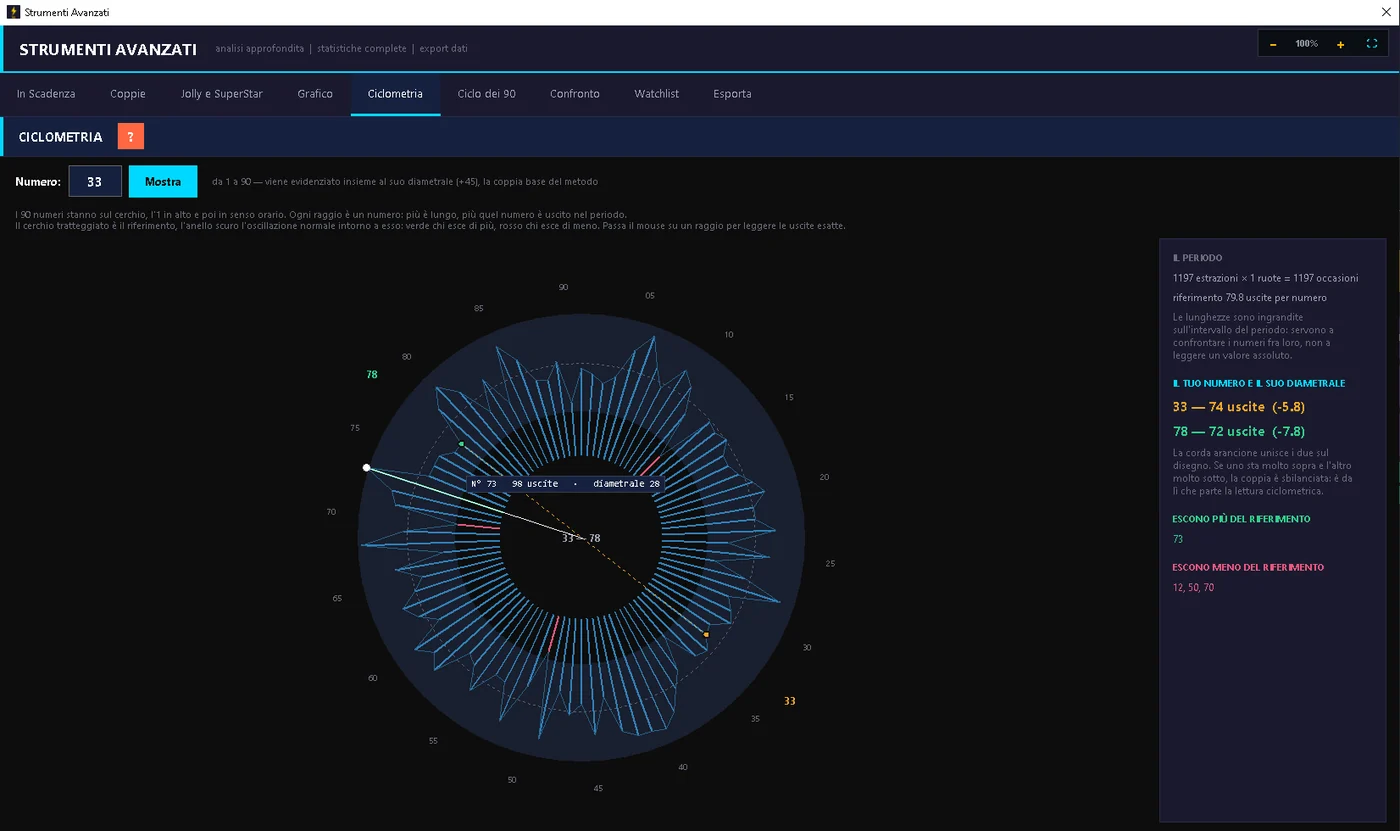Toggle fullscreen with the expand icon
Image resolution: width=1400 pixels, height=831 pixels.
pos(1372,44)
